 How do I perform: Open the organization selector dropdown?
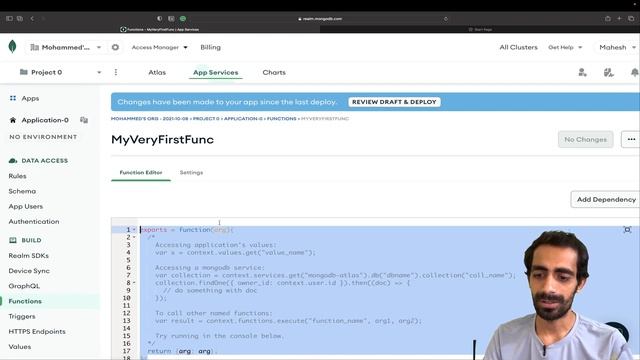(x=65, y=47)
